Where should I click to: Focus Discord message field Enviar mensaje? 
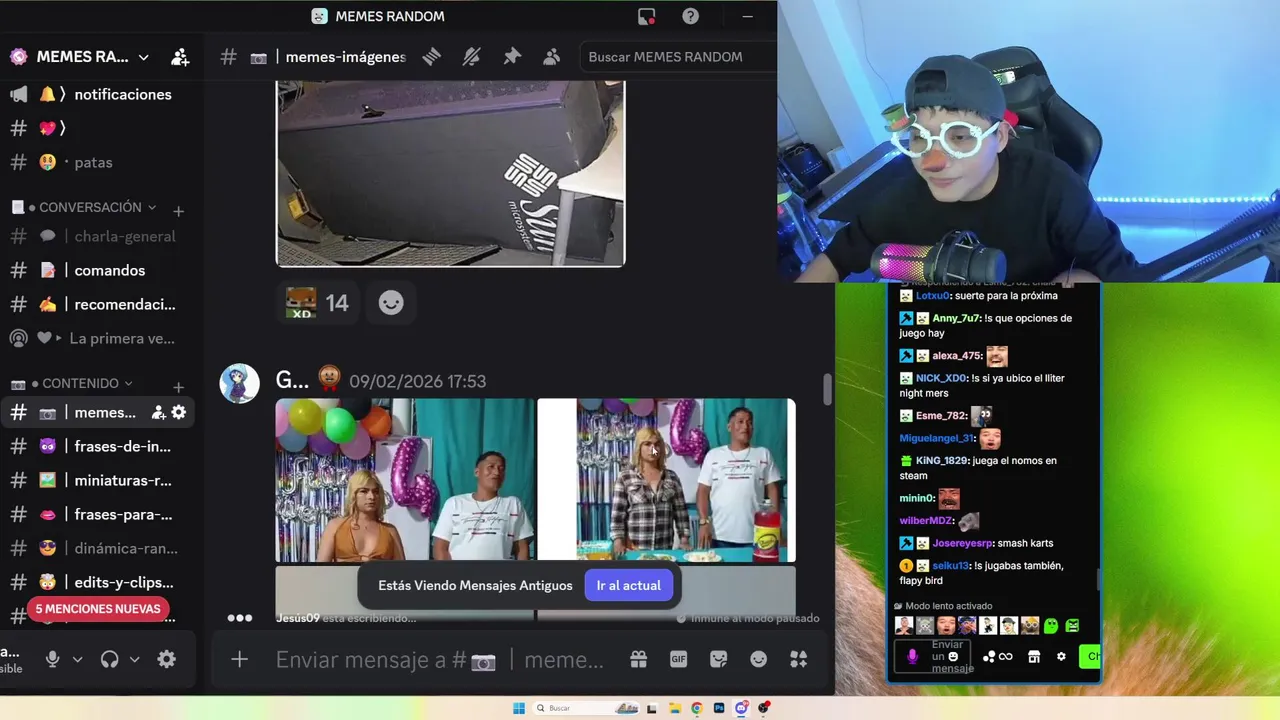(440, 659)
